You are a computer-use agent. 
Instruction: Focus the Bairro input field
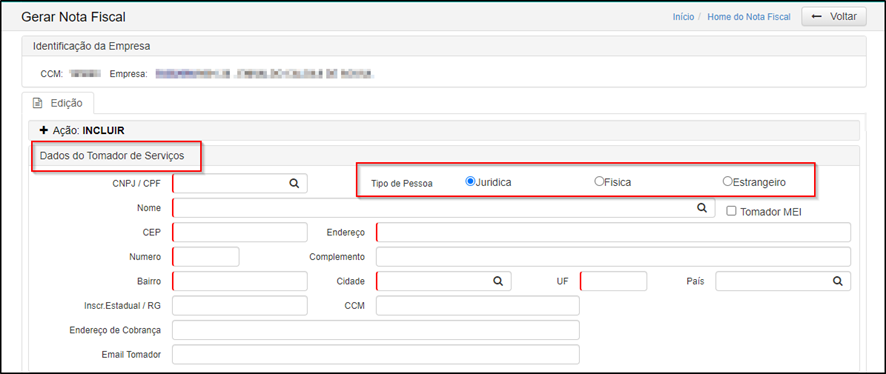[240, 281]
